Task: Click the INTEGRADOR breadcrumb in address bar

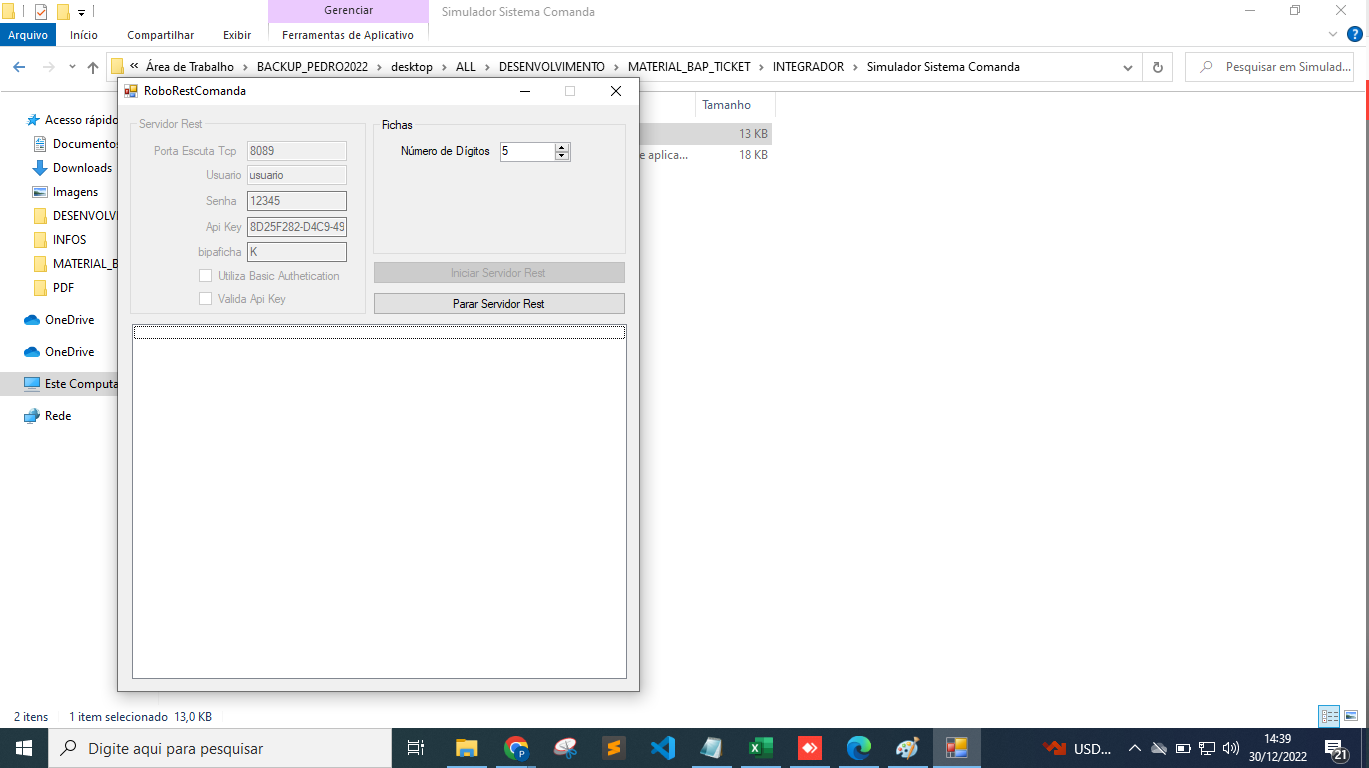Action: (808, 67)
